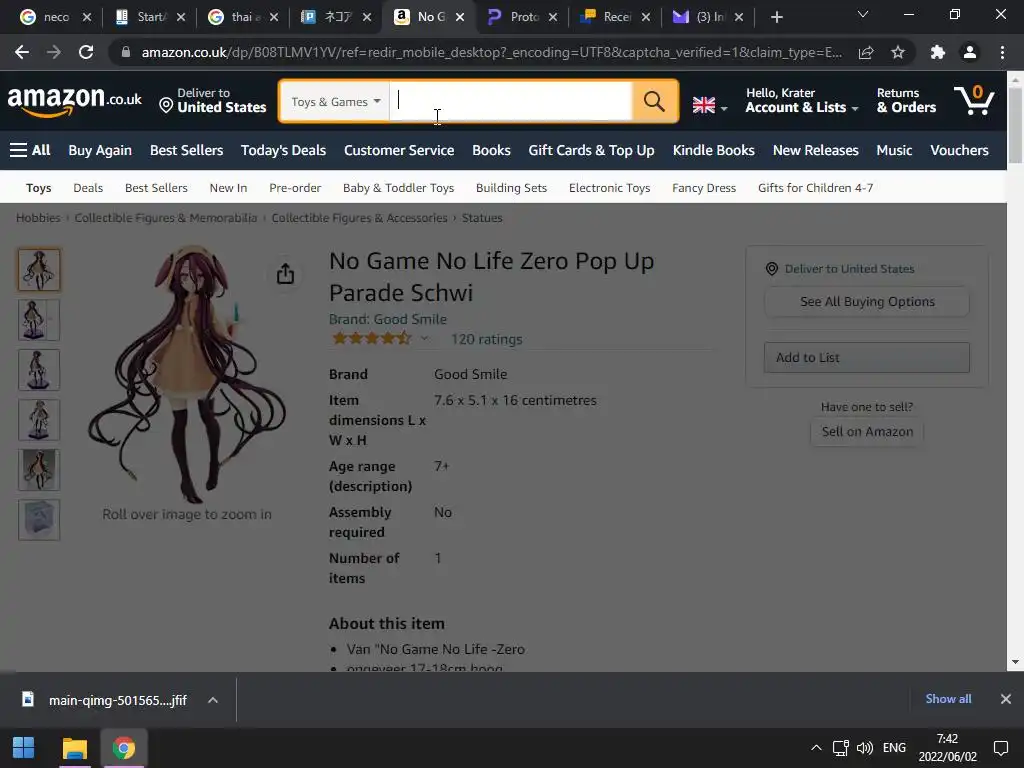Open Today's Deals in navigation bar
Image resolution: width=1024 pixels, height=768 pixels.
(x=283, y=150)
